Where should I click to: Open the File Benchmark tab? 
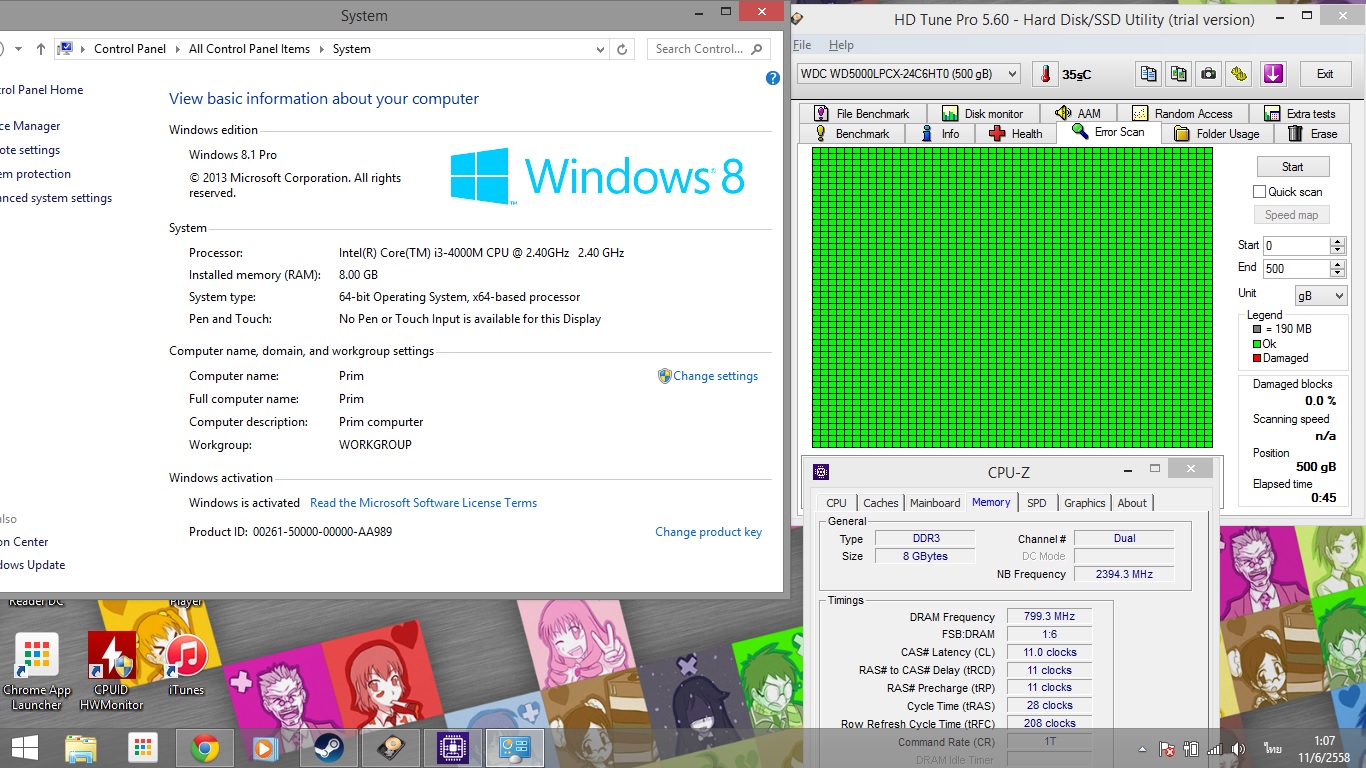[x=862, y=113]
